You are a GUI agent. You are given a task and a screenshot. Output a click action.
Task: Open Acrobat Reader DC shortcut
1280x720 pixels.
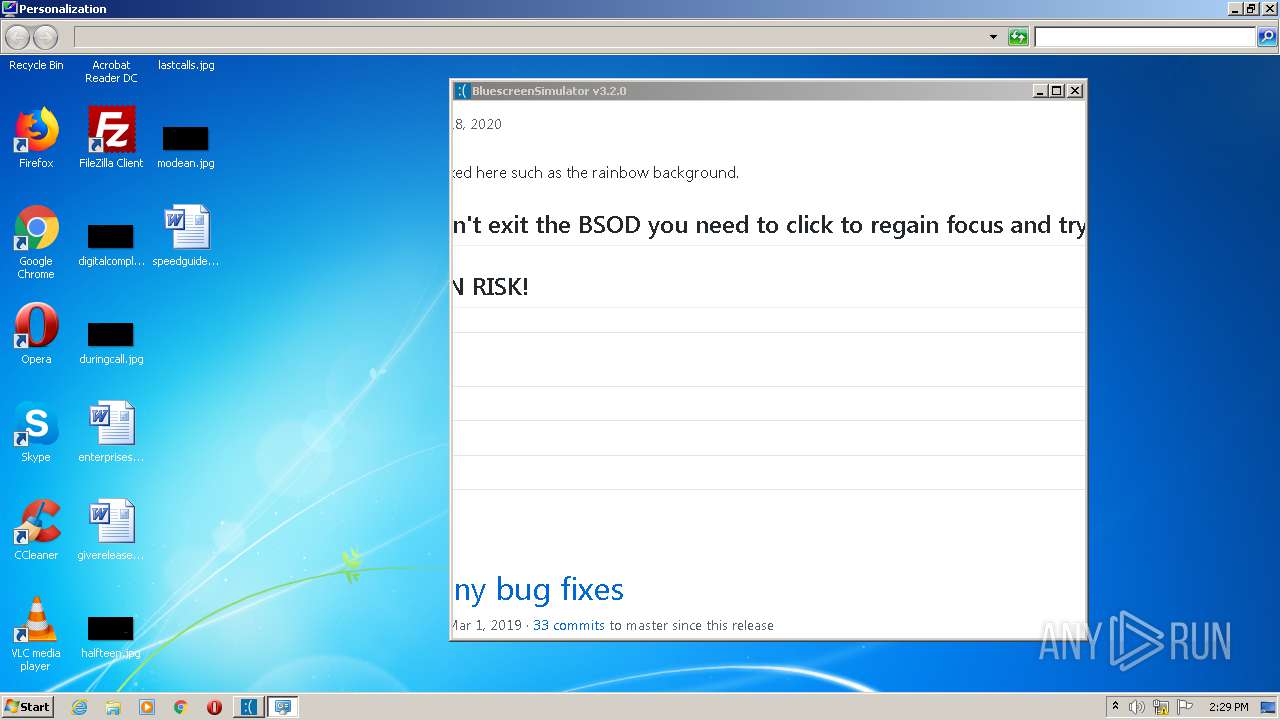point(111,71)
